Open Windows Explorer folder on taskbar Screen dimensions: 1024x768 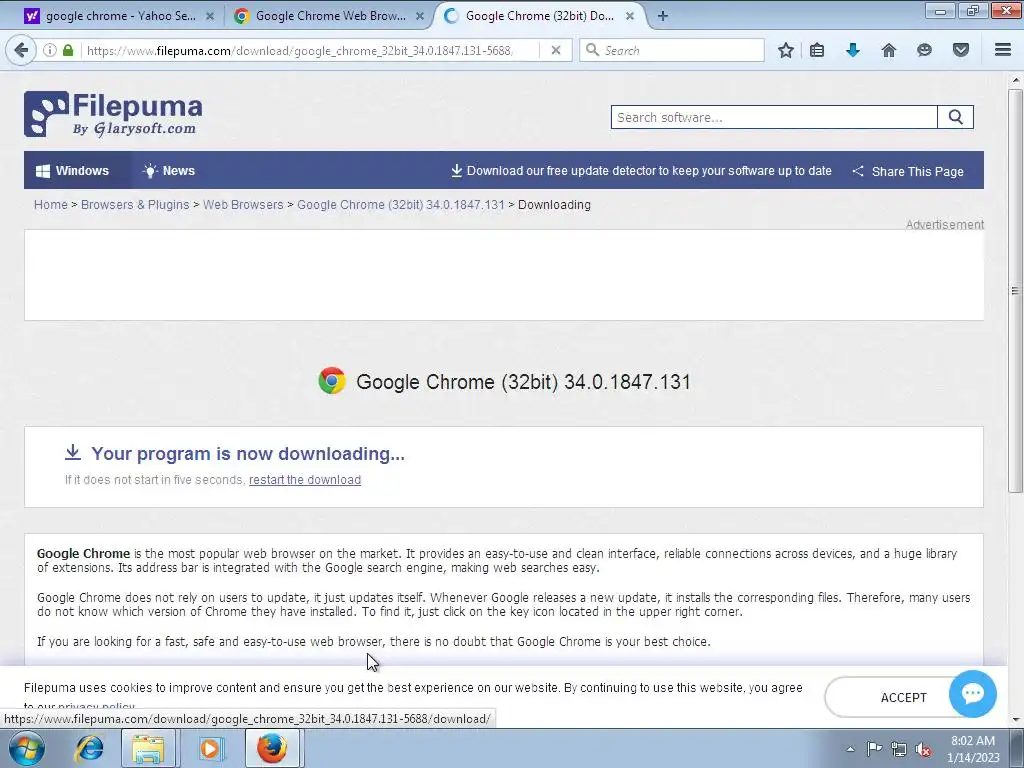click(x=148, y=748)
